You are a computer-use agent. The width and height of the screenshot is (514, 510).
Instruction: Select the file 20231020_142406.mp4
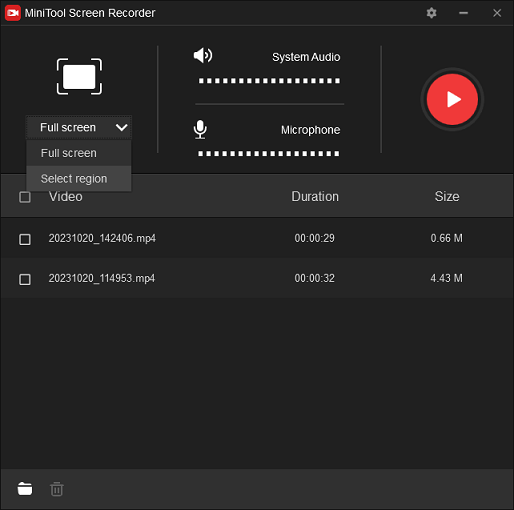102,238
